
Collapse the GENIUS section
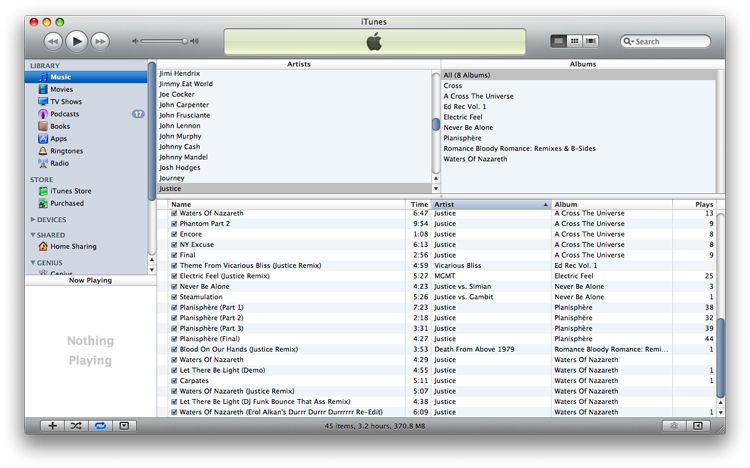pyautogui.click(x=33, y=263)
